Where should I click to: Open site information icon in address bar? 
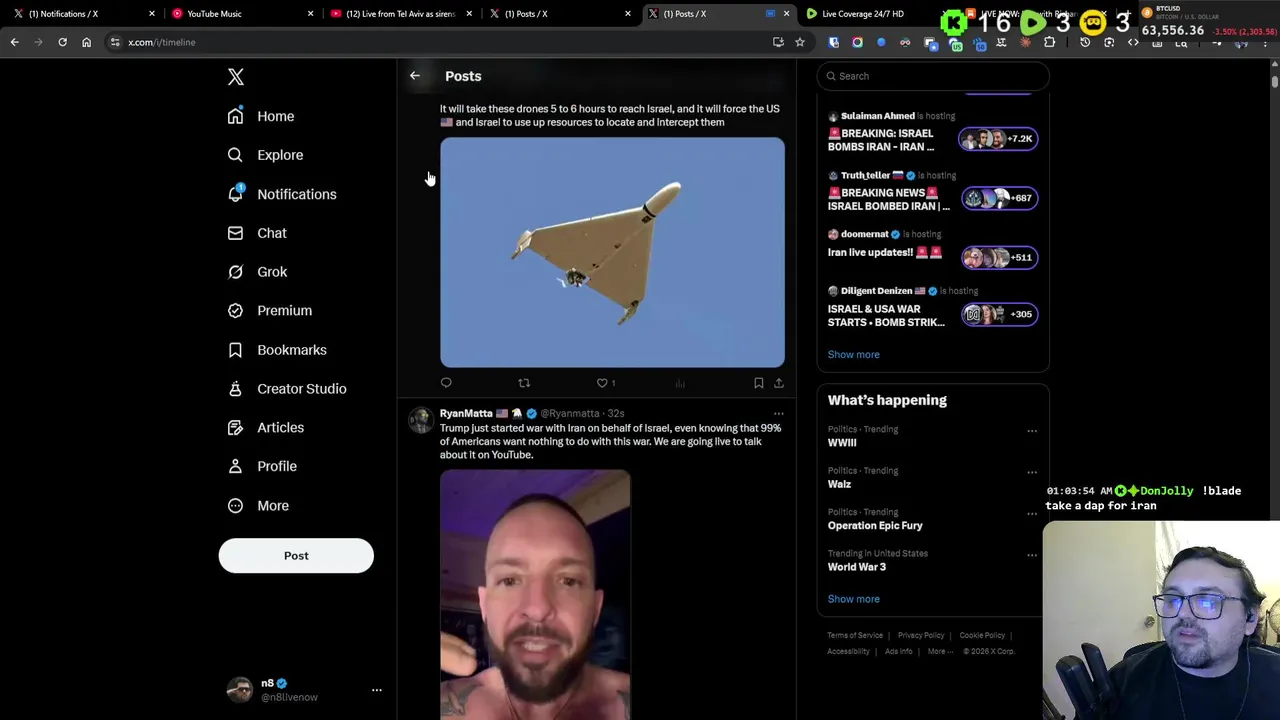(x=115, y=42)
